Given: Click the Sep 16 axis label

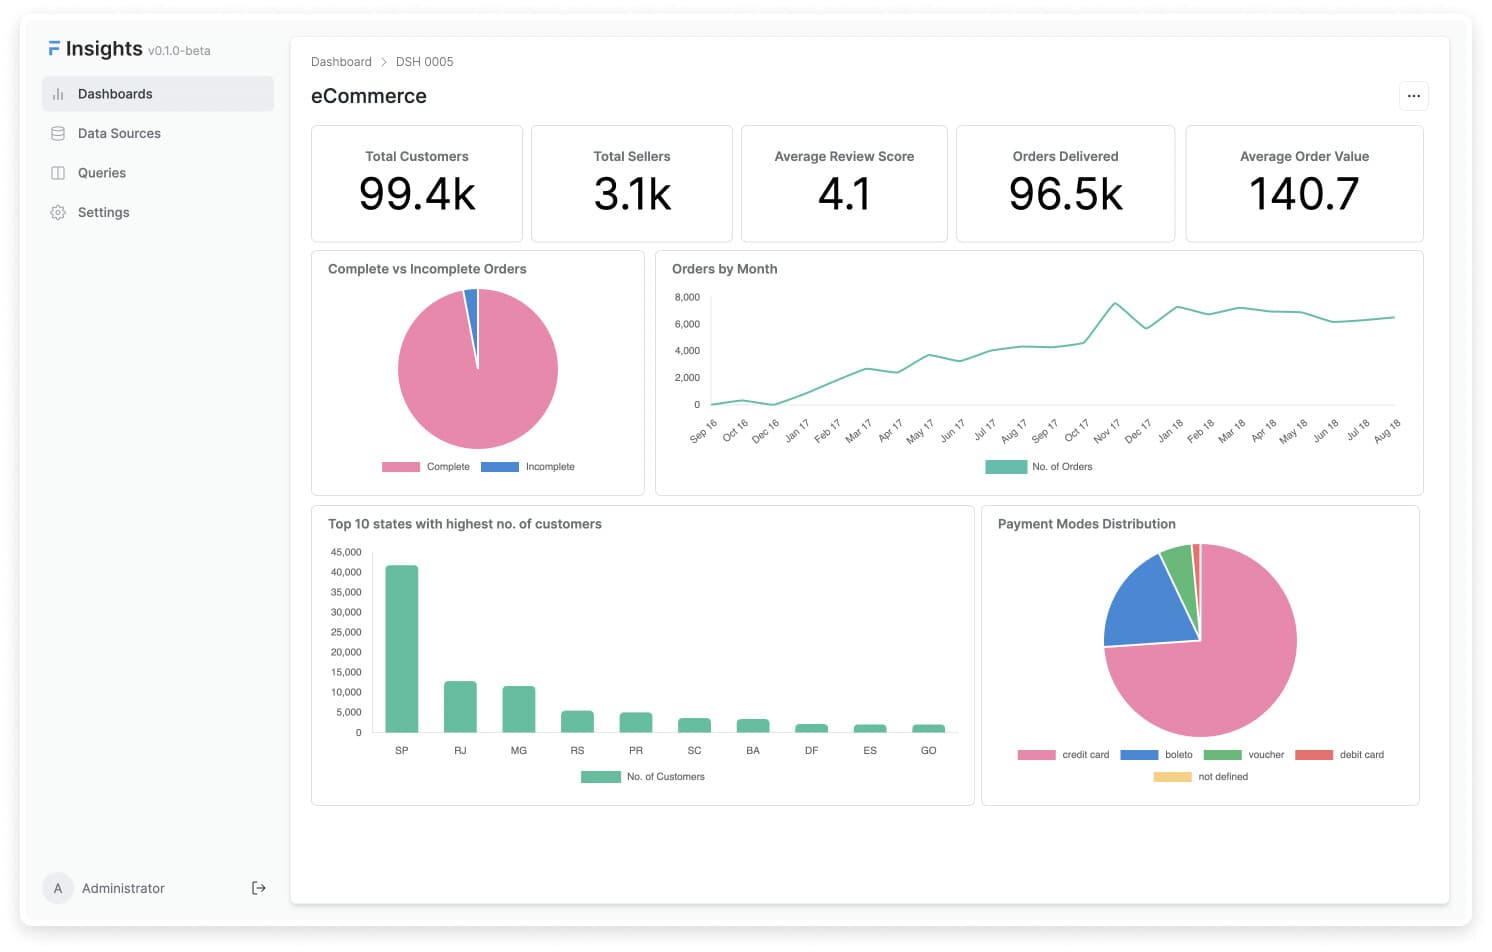Looking at the screenshot, I should (703, 431).
